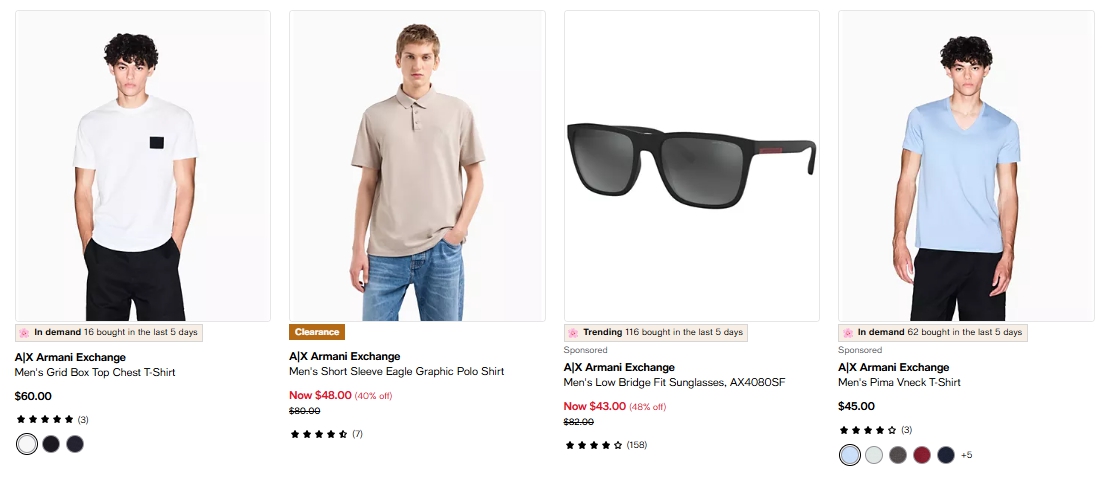1106x477 pixels.
Task: Click the Pima Vneck T-Shirt star rating
Action: (868, 430)
